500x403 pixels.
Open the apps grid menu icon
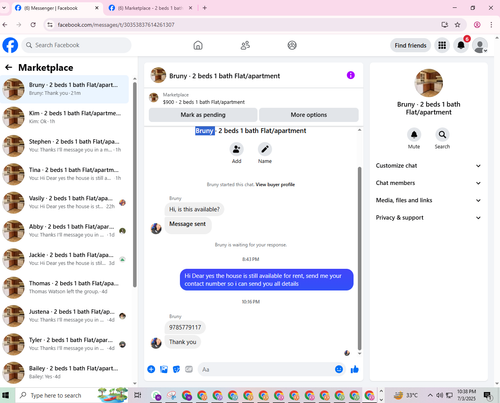pyautogui.click(x=442, y=45)
